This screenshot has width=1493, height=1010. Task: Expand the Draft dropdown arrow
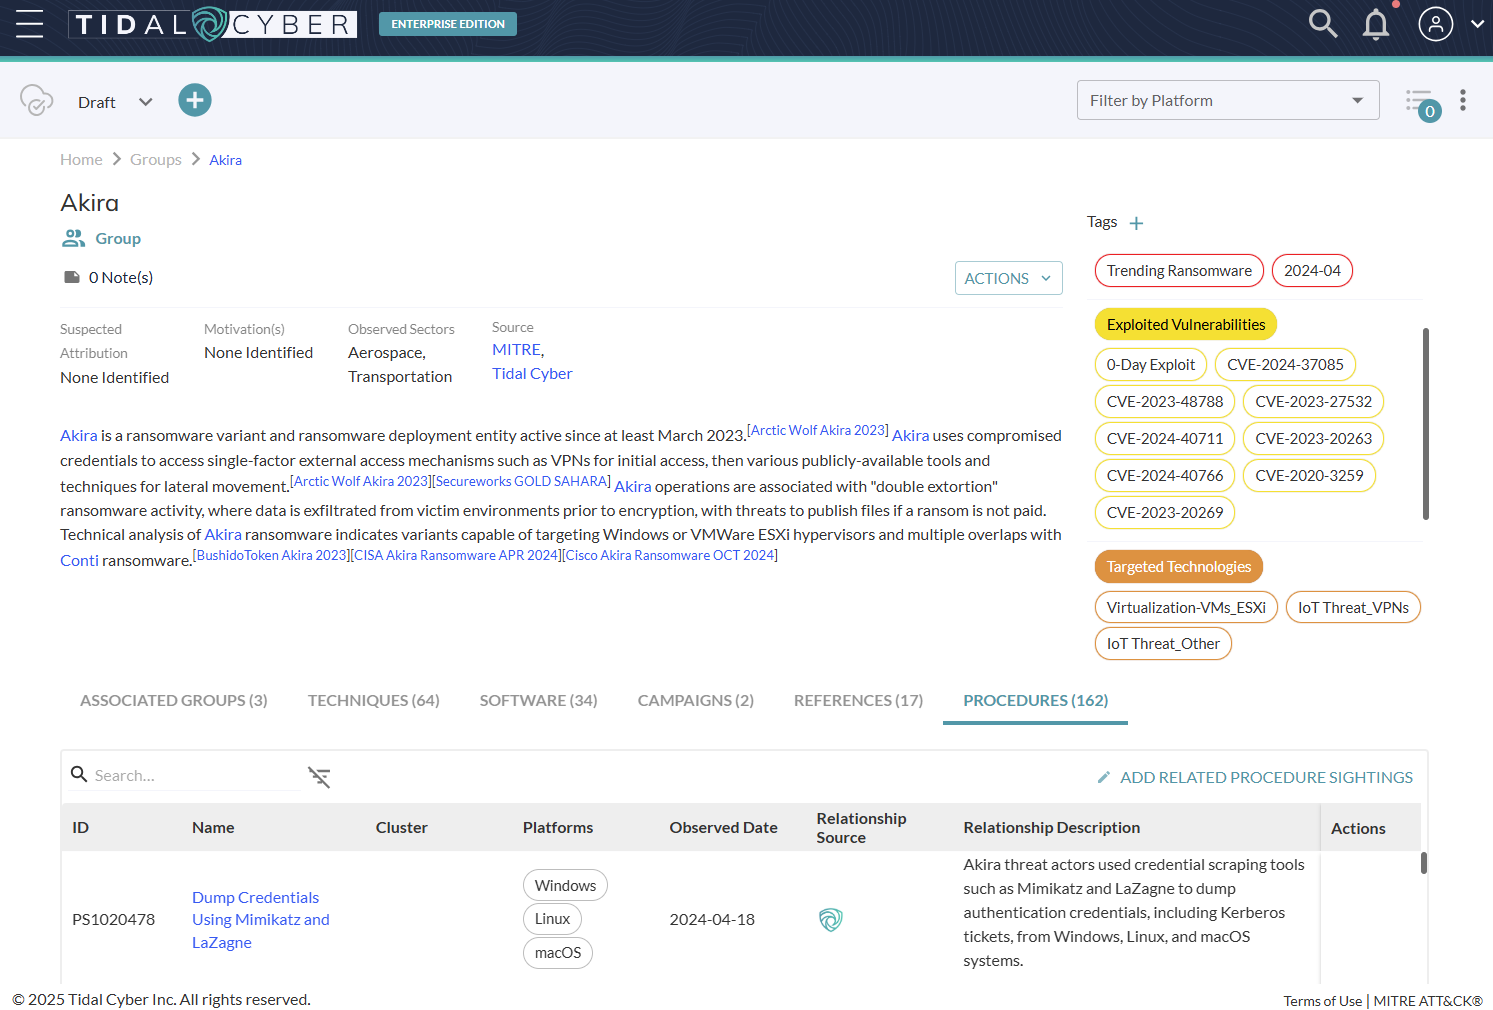pyautogui.click(x=146, y=102)
